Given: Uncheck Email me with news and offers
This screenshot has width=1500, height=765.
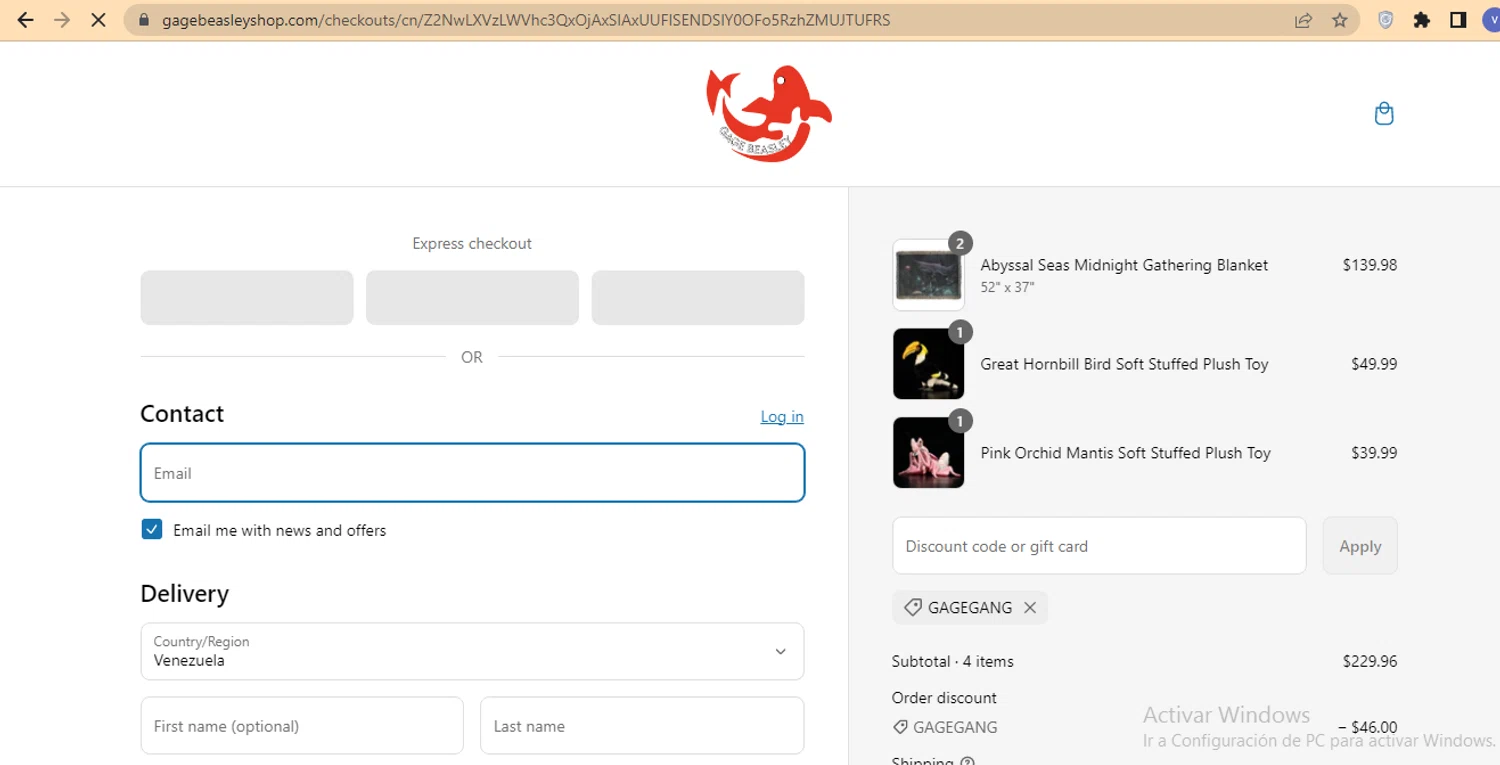Looking at the screenshot, I should [152, 529].
